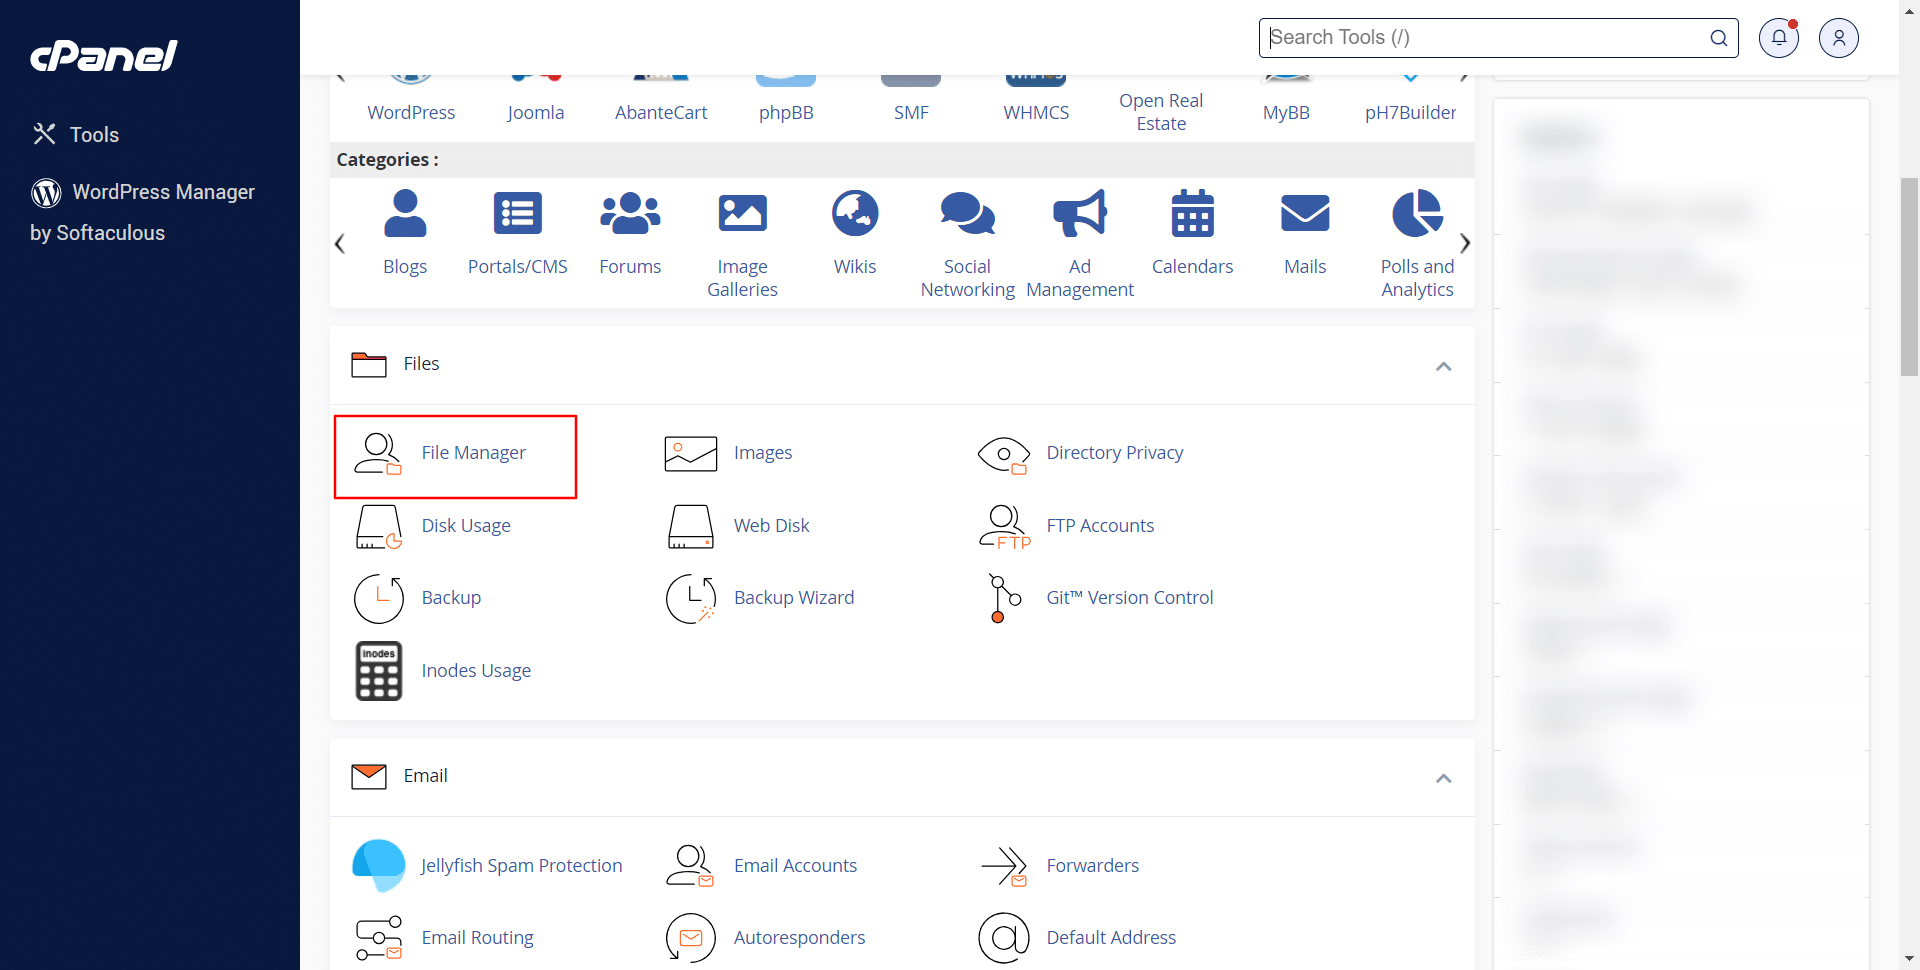Select the Wikis category icon
The height and width of the screenshot is (970, 1920).
click(x=855, y=213)
